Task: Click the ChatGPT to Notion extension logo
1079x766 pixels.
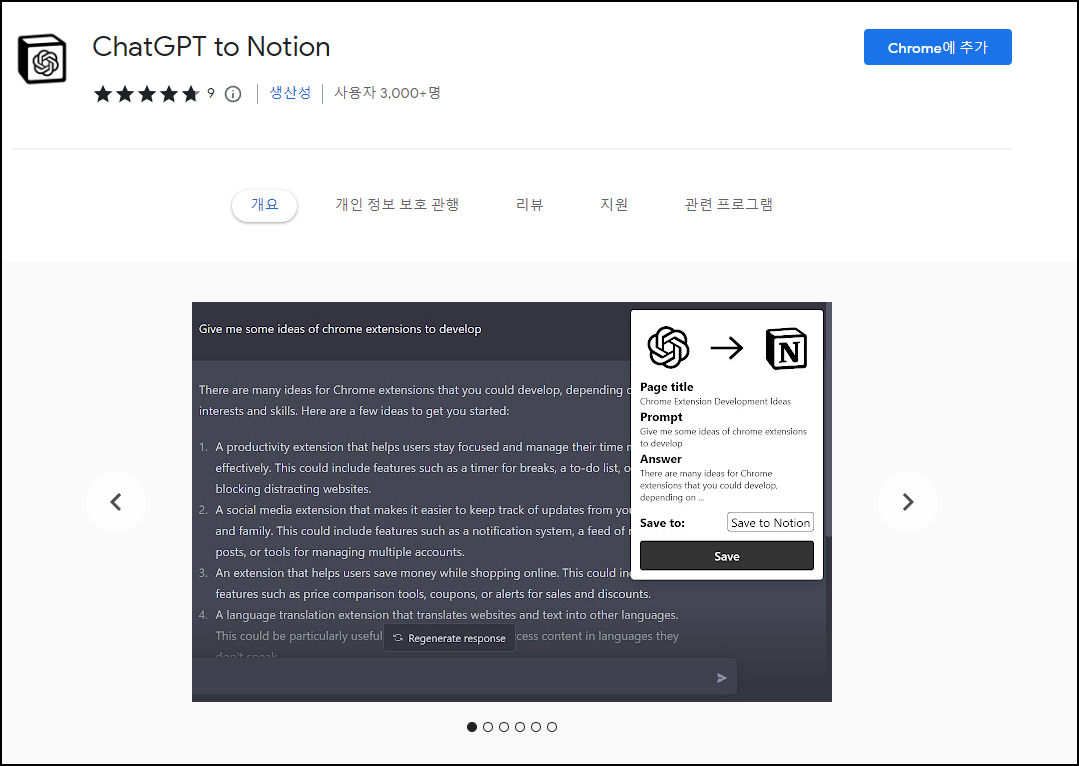Action: point(42,59)
